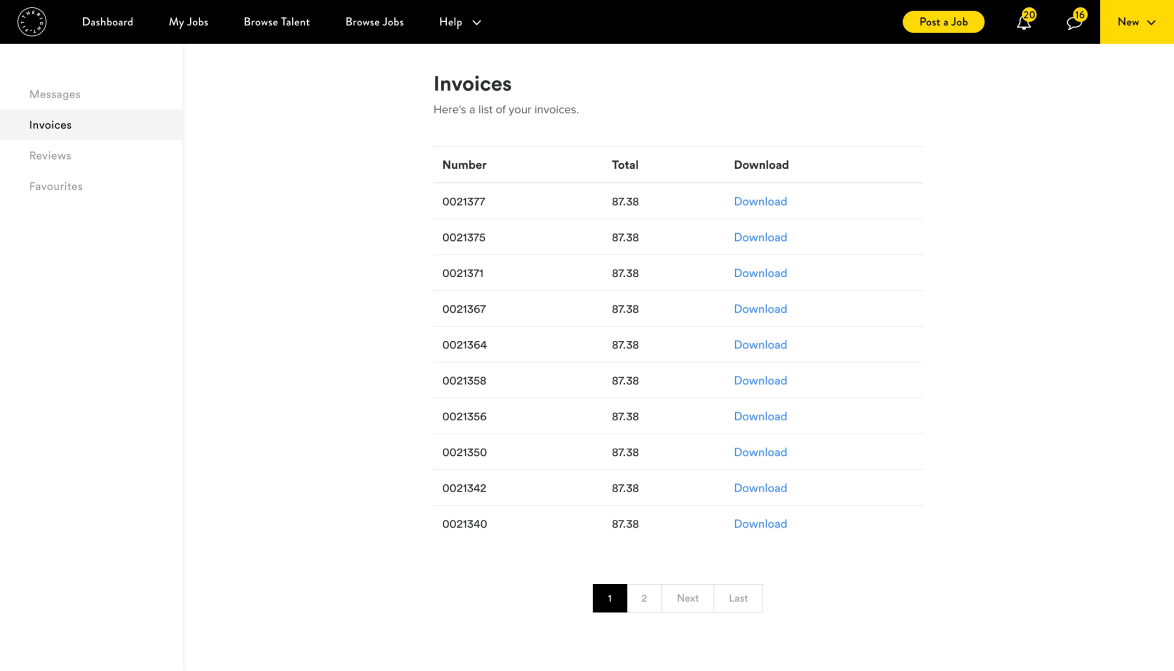The height and width of the screenshot is (671, 1174).
Task: Click invoice number 0021367
Action: tap(464, 309)
